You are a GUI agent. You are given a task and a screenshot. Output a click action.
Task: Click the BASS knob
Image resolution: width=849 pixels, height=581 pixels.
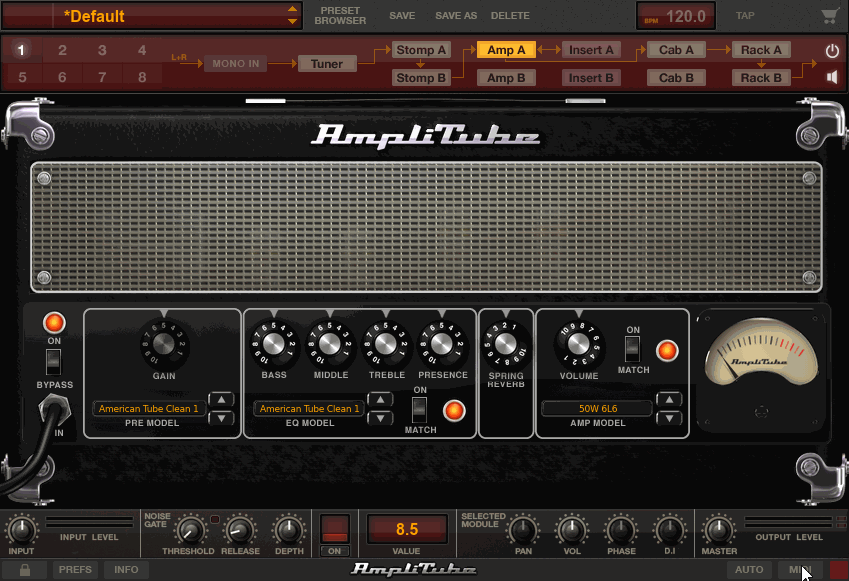[273, 343]
